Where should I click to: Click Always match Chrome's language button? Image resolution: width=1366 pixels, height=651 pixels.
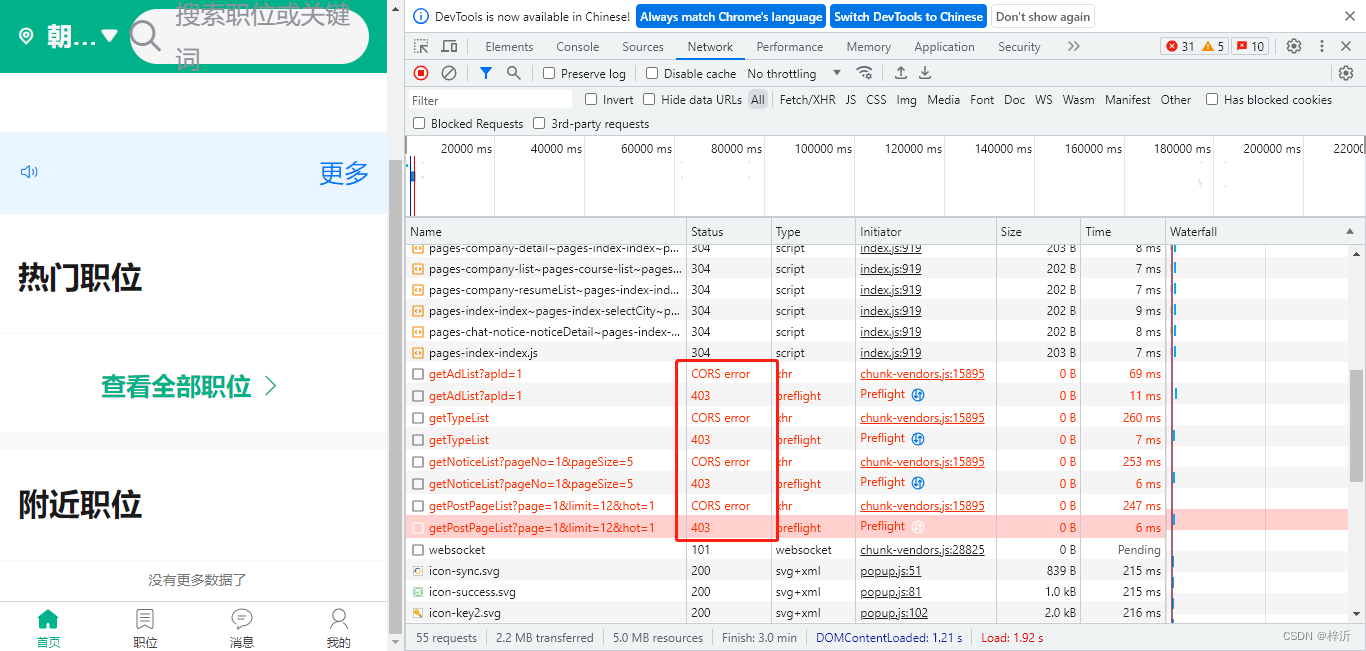point(731,16)
